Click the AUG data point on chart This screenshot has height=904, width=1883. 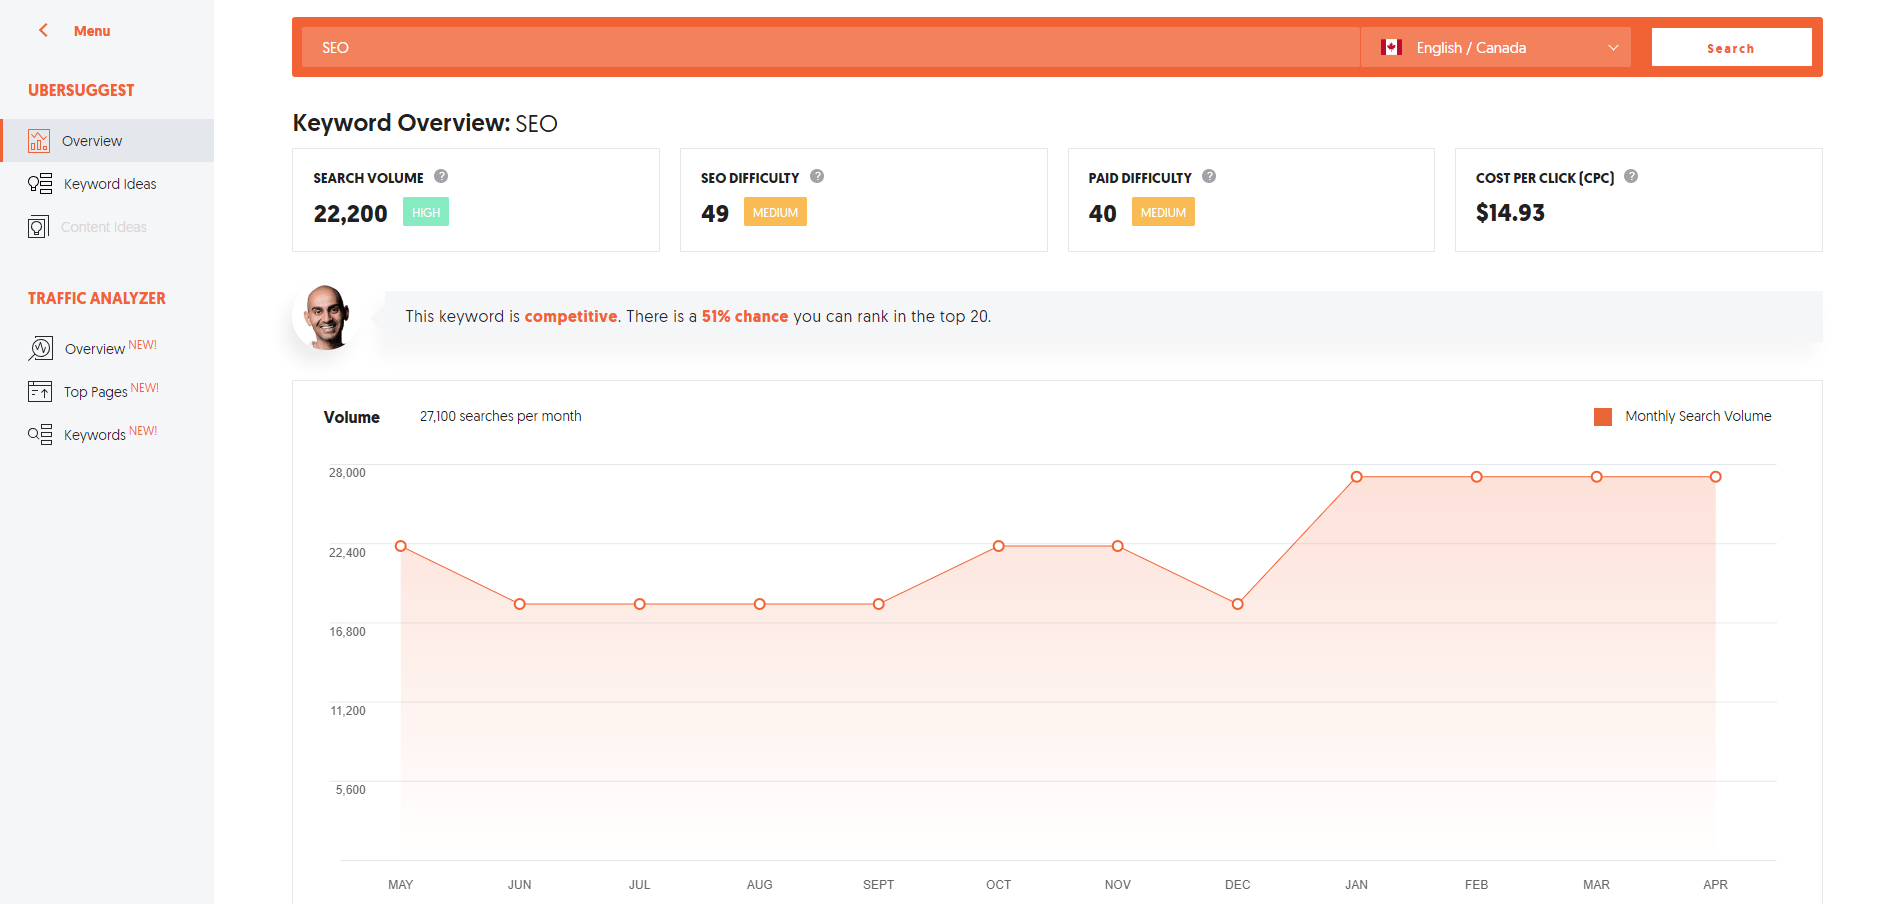[x=760, y=604]
